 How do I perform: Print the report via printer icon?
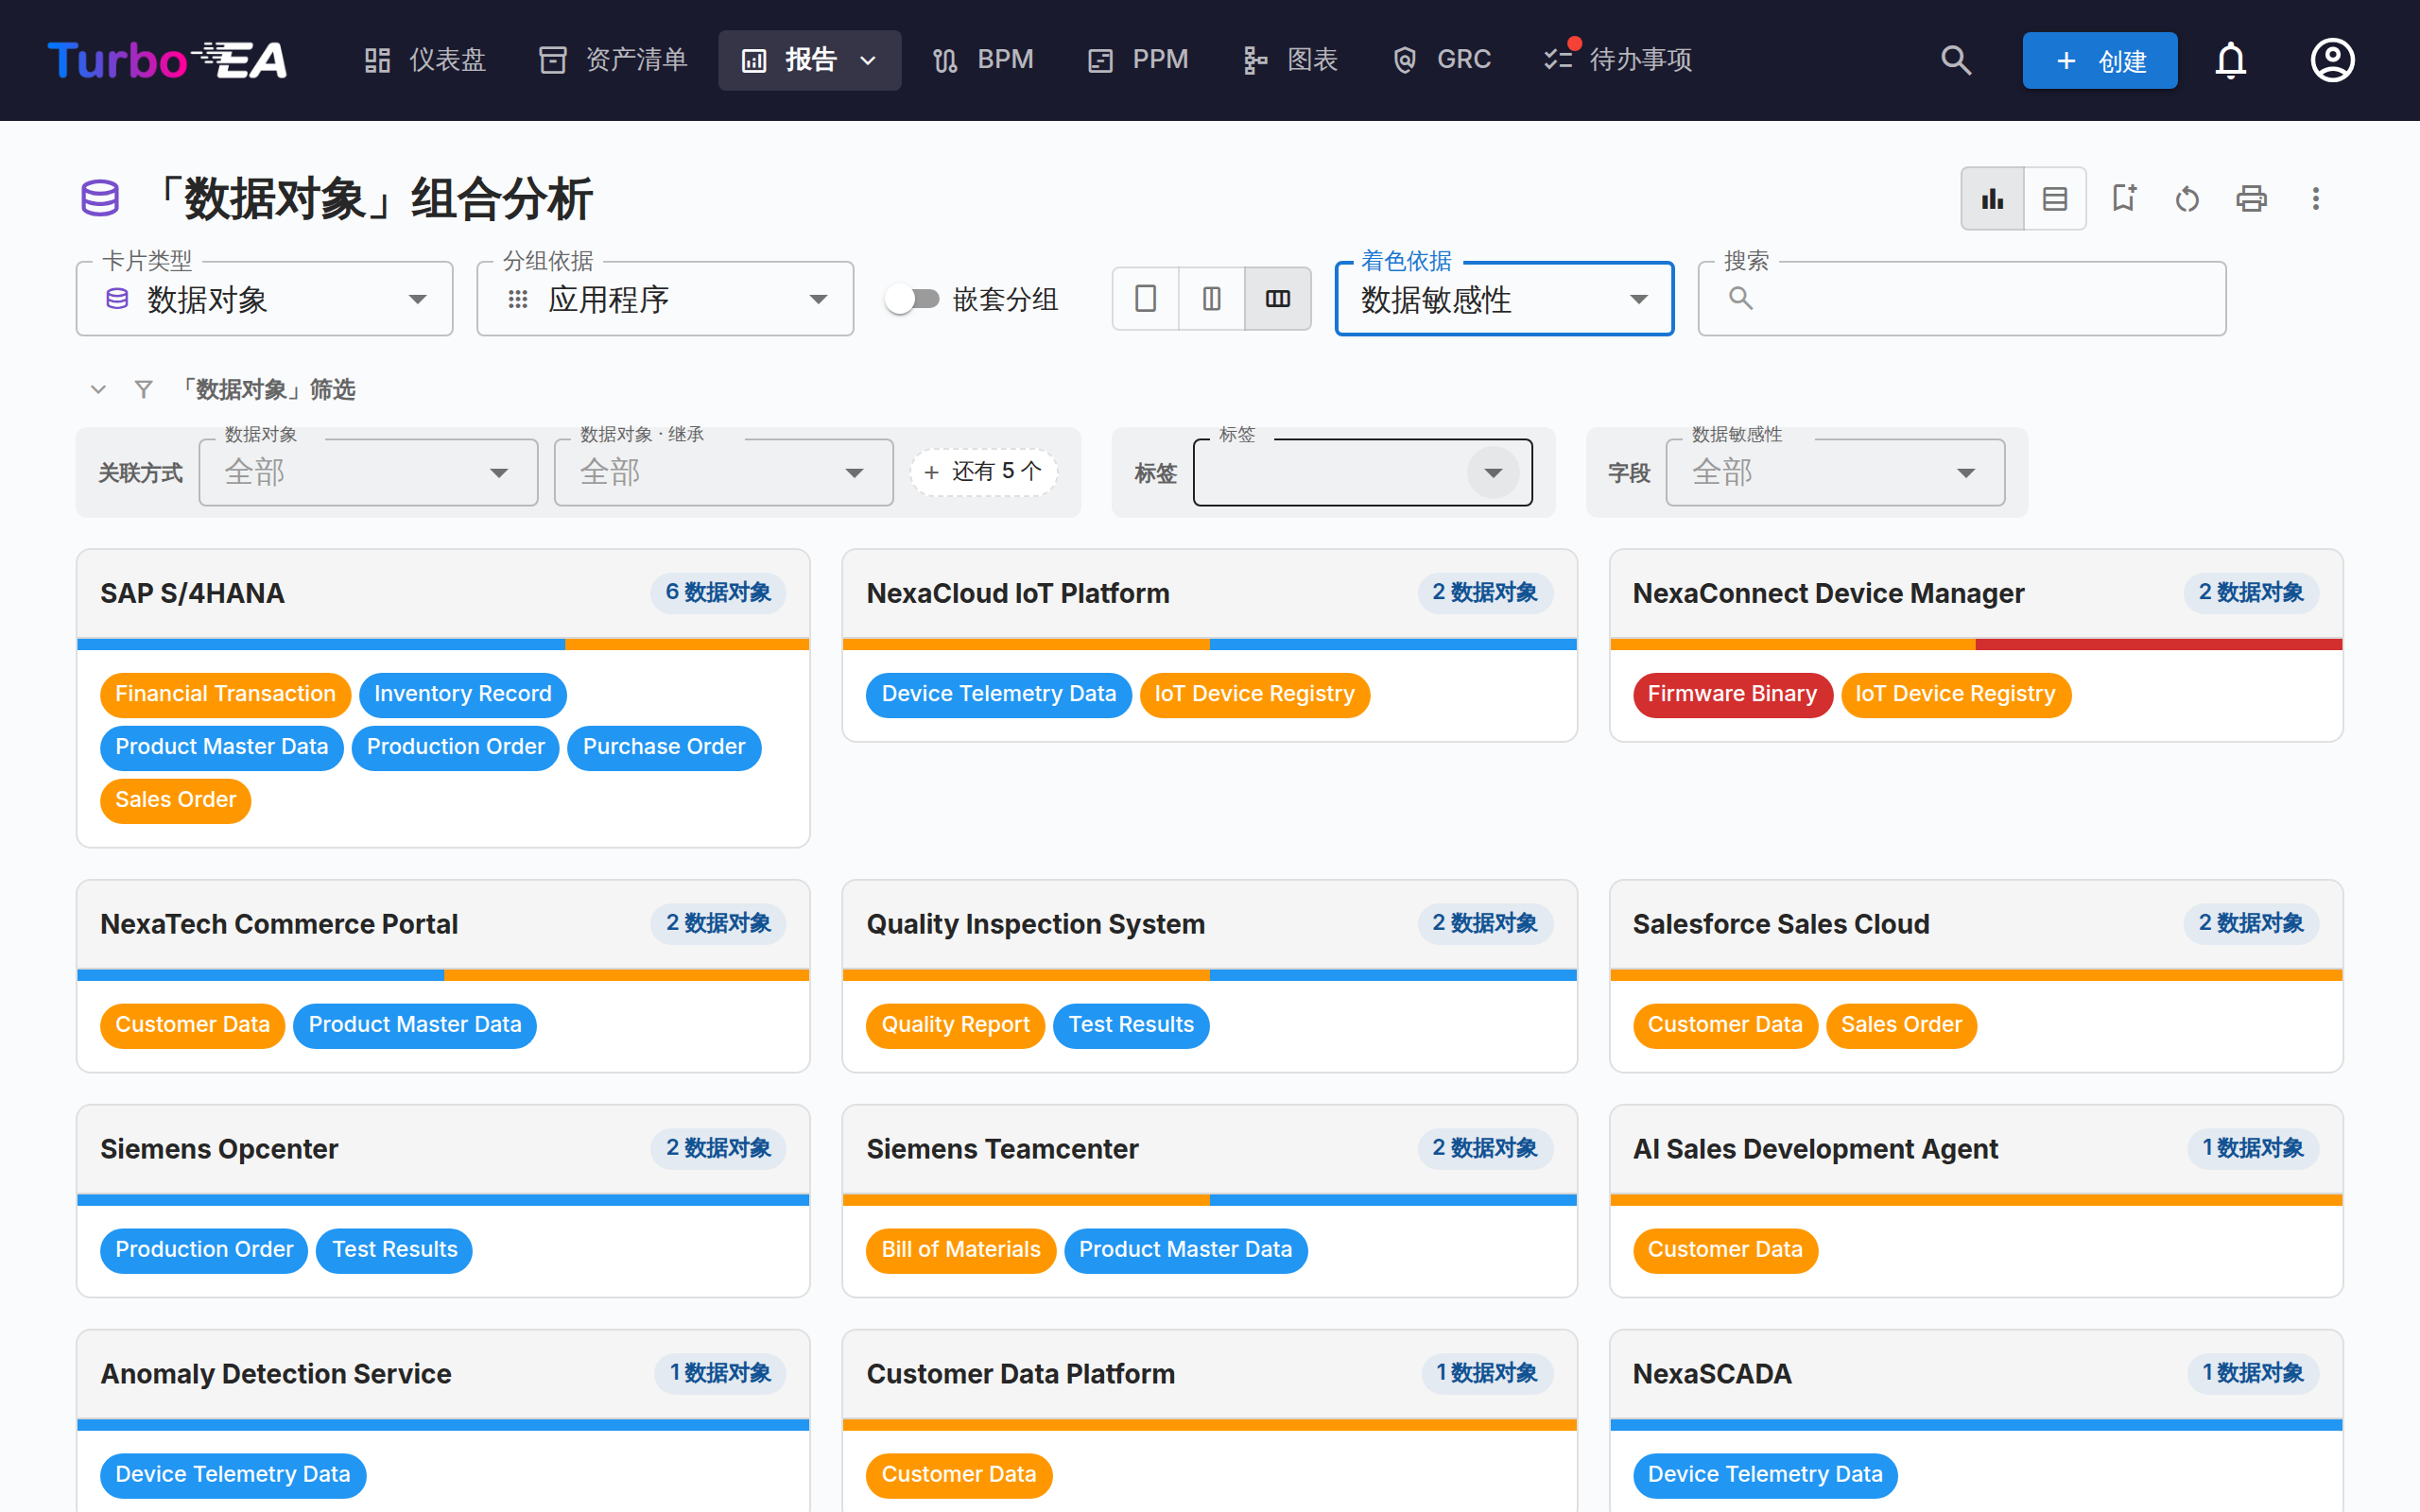pos(2251,198)
